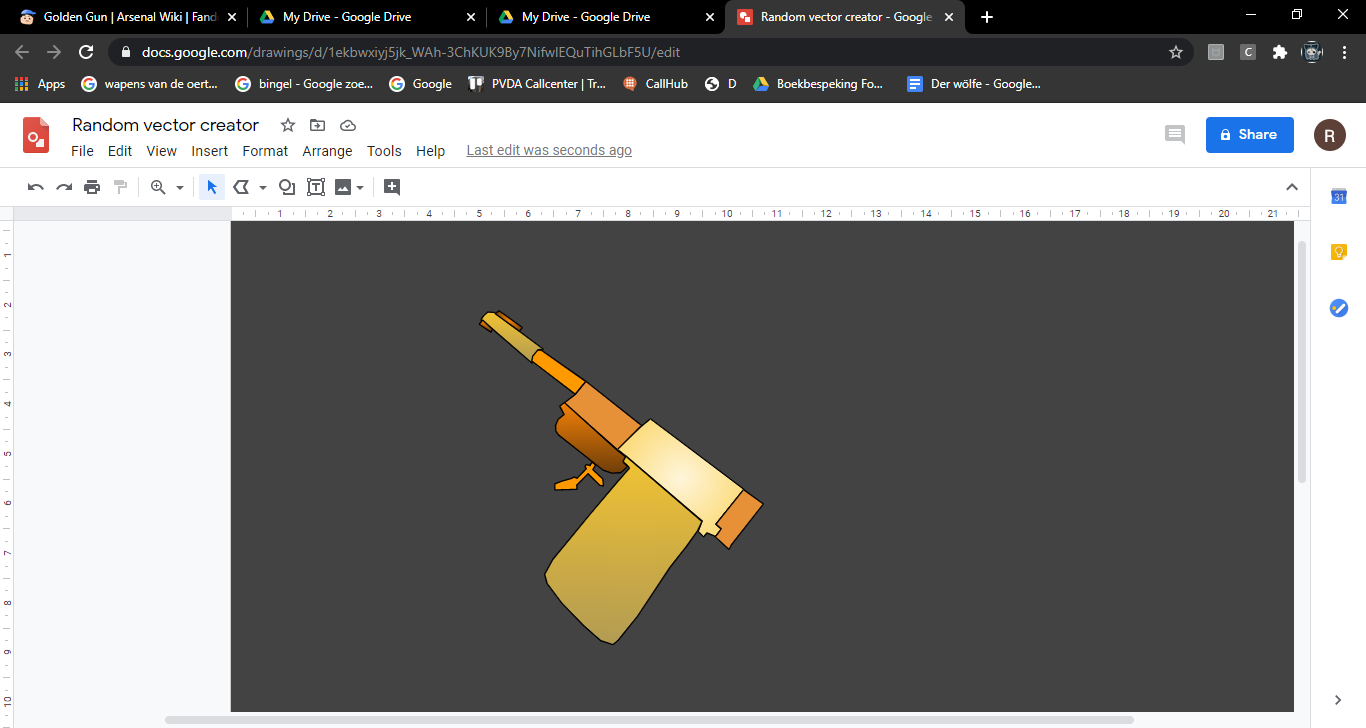The height and width of the screenshot is (728, 1366).
Task: Go back with the browser back arrow
Action: tap(22, 52)
